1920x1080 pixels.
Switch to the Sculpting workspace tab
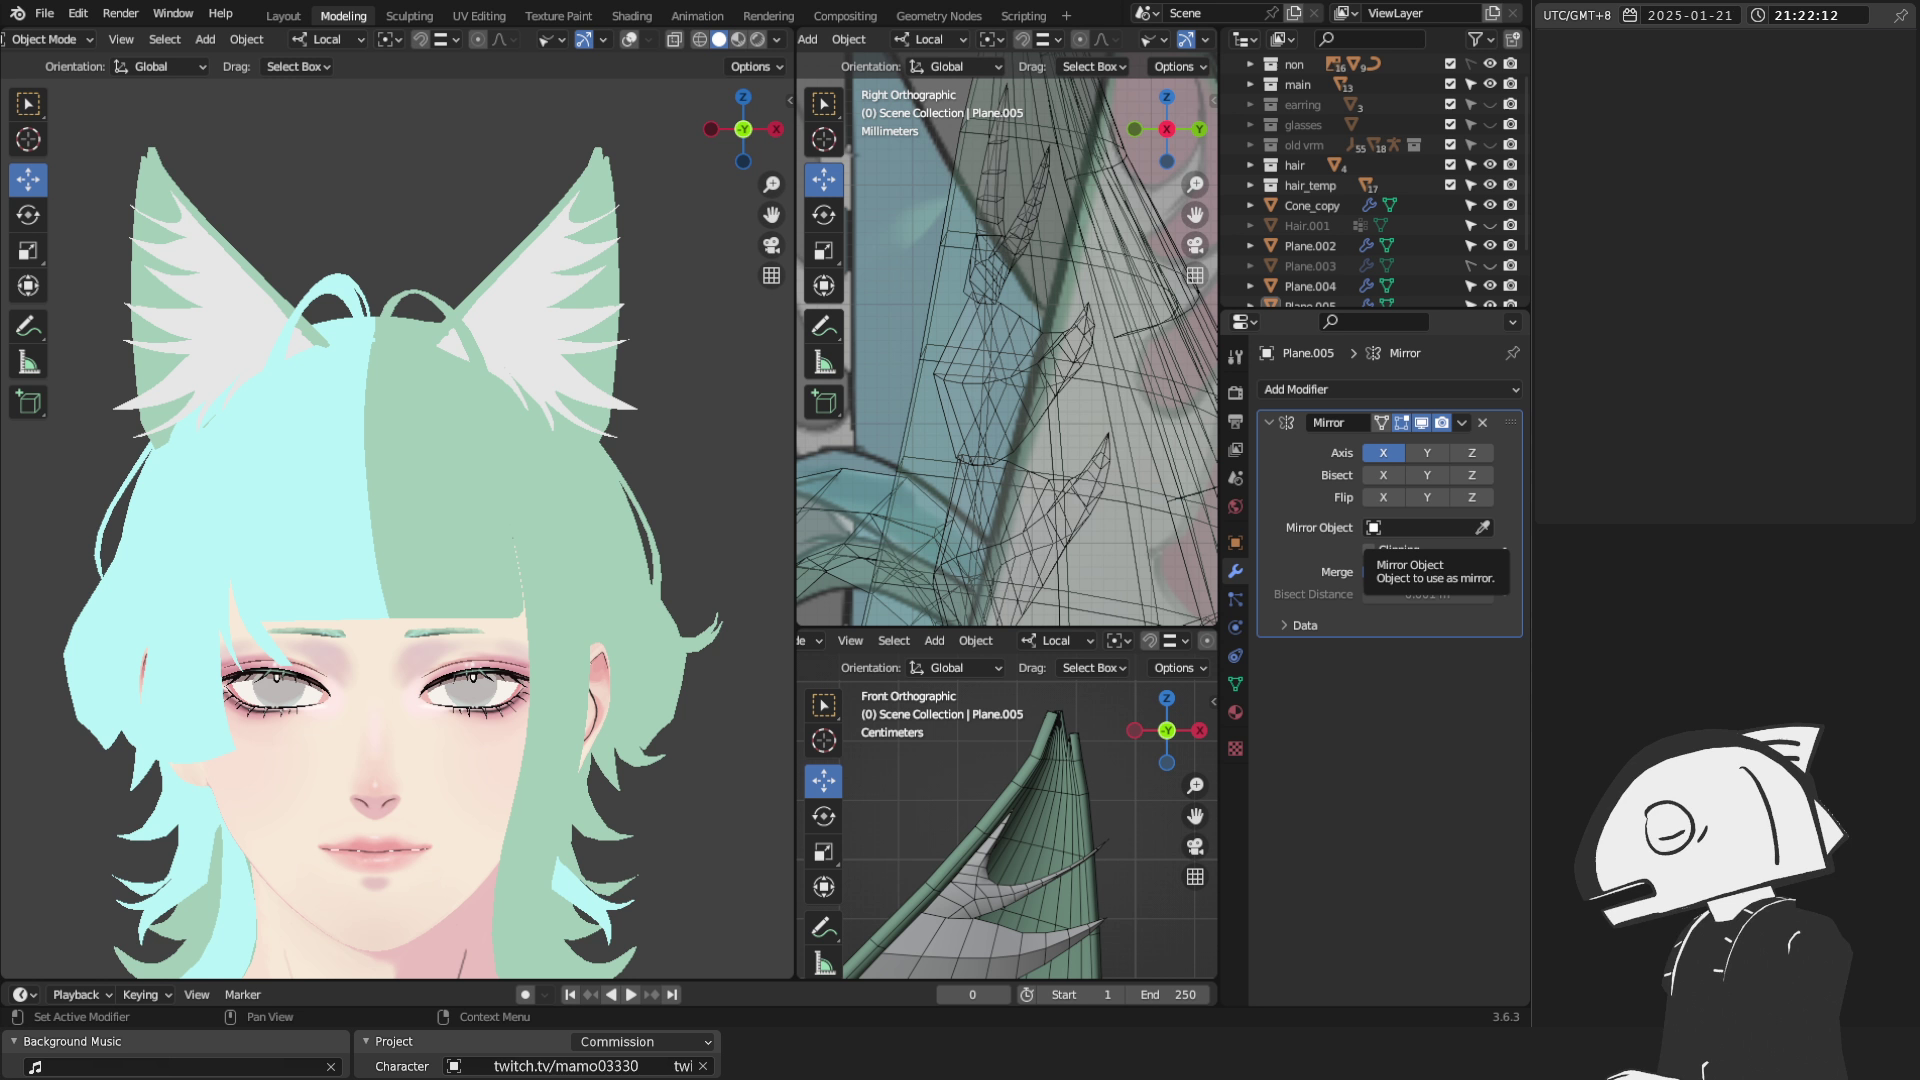pos(409,16)
